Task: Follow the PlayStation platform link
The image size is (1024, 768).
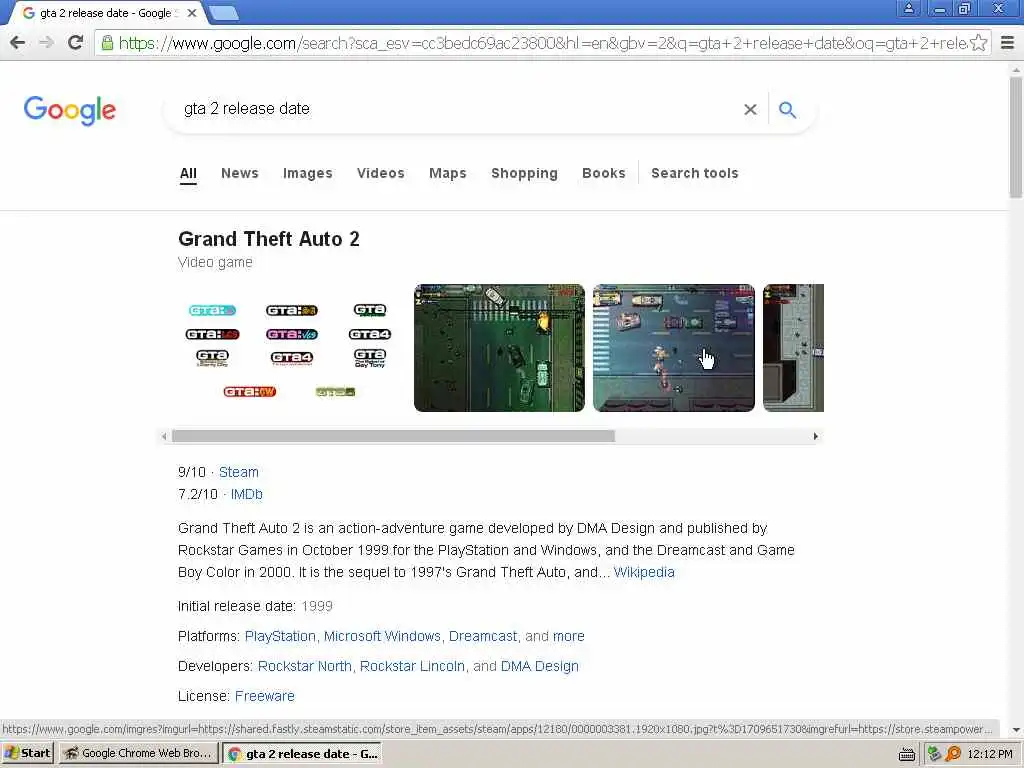Action: click(280, 636)
